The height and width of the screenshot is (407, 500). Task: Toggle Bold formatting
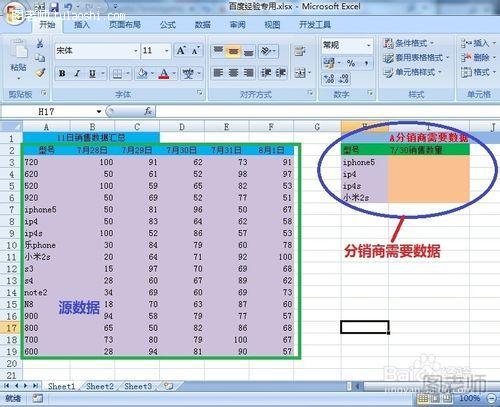tap(62, 73)
